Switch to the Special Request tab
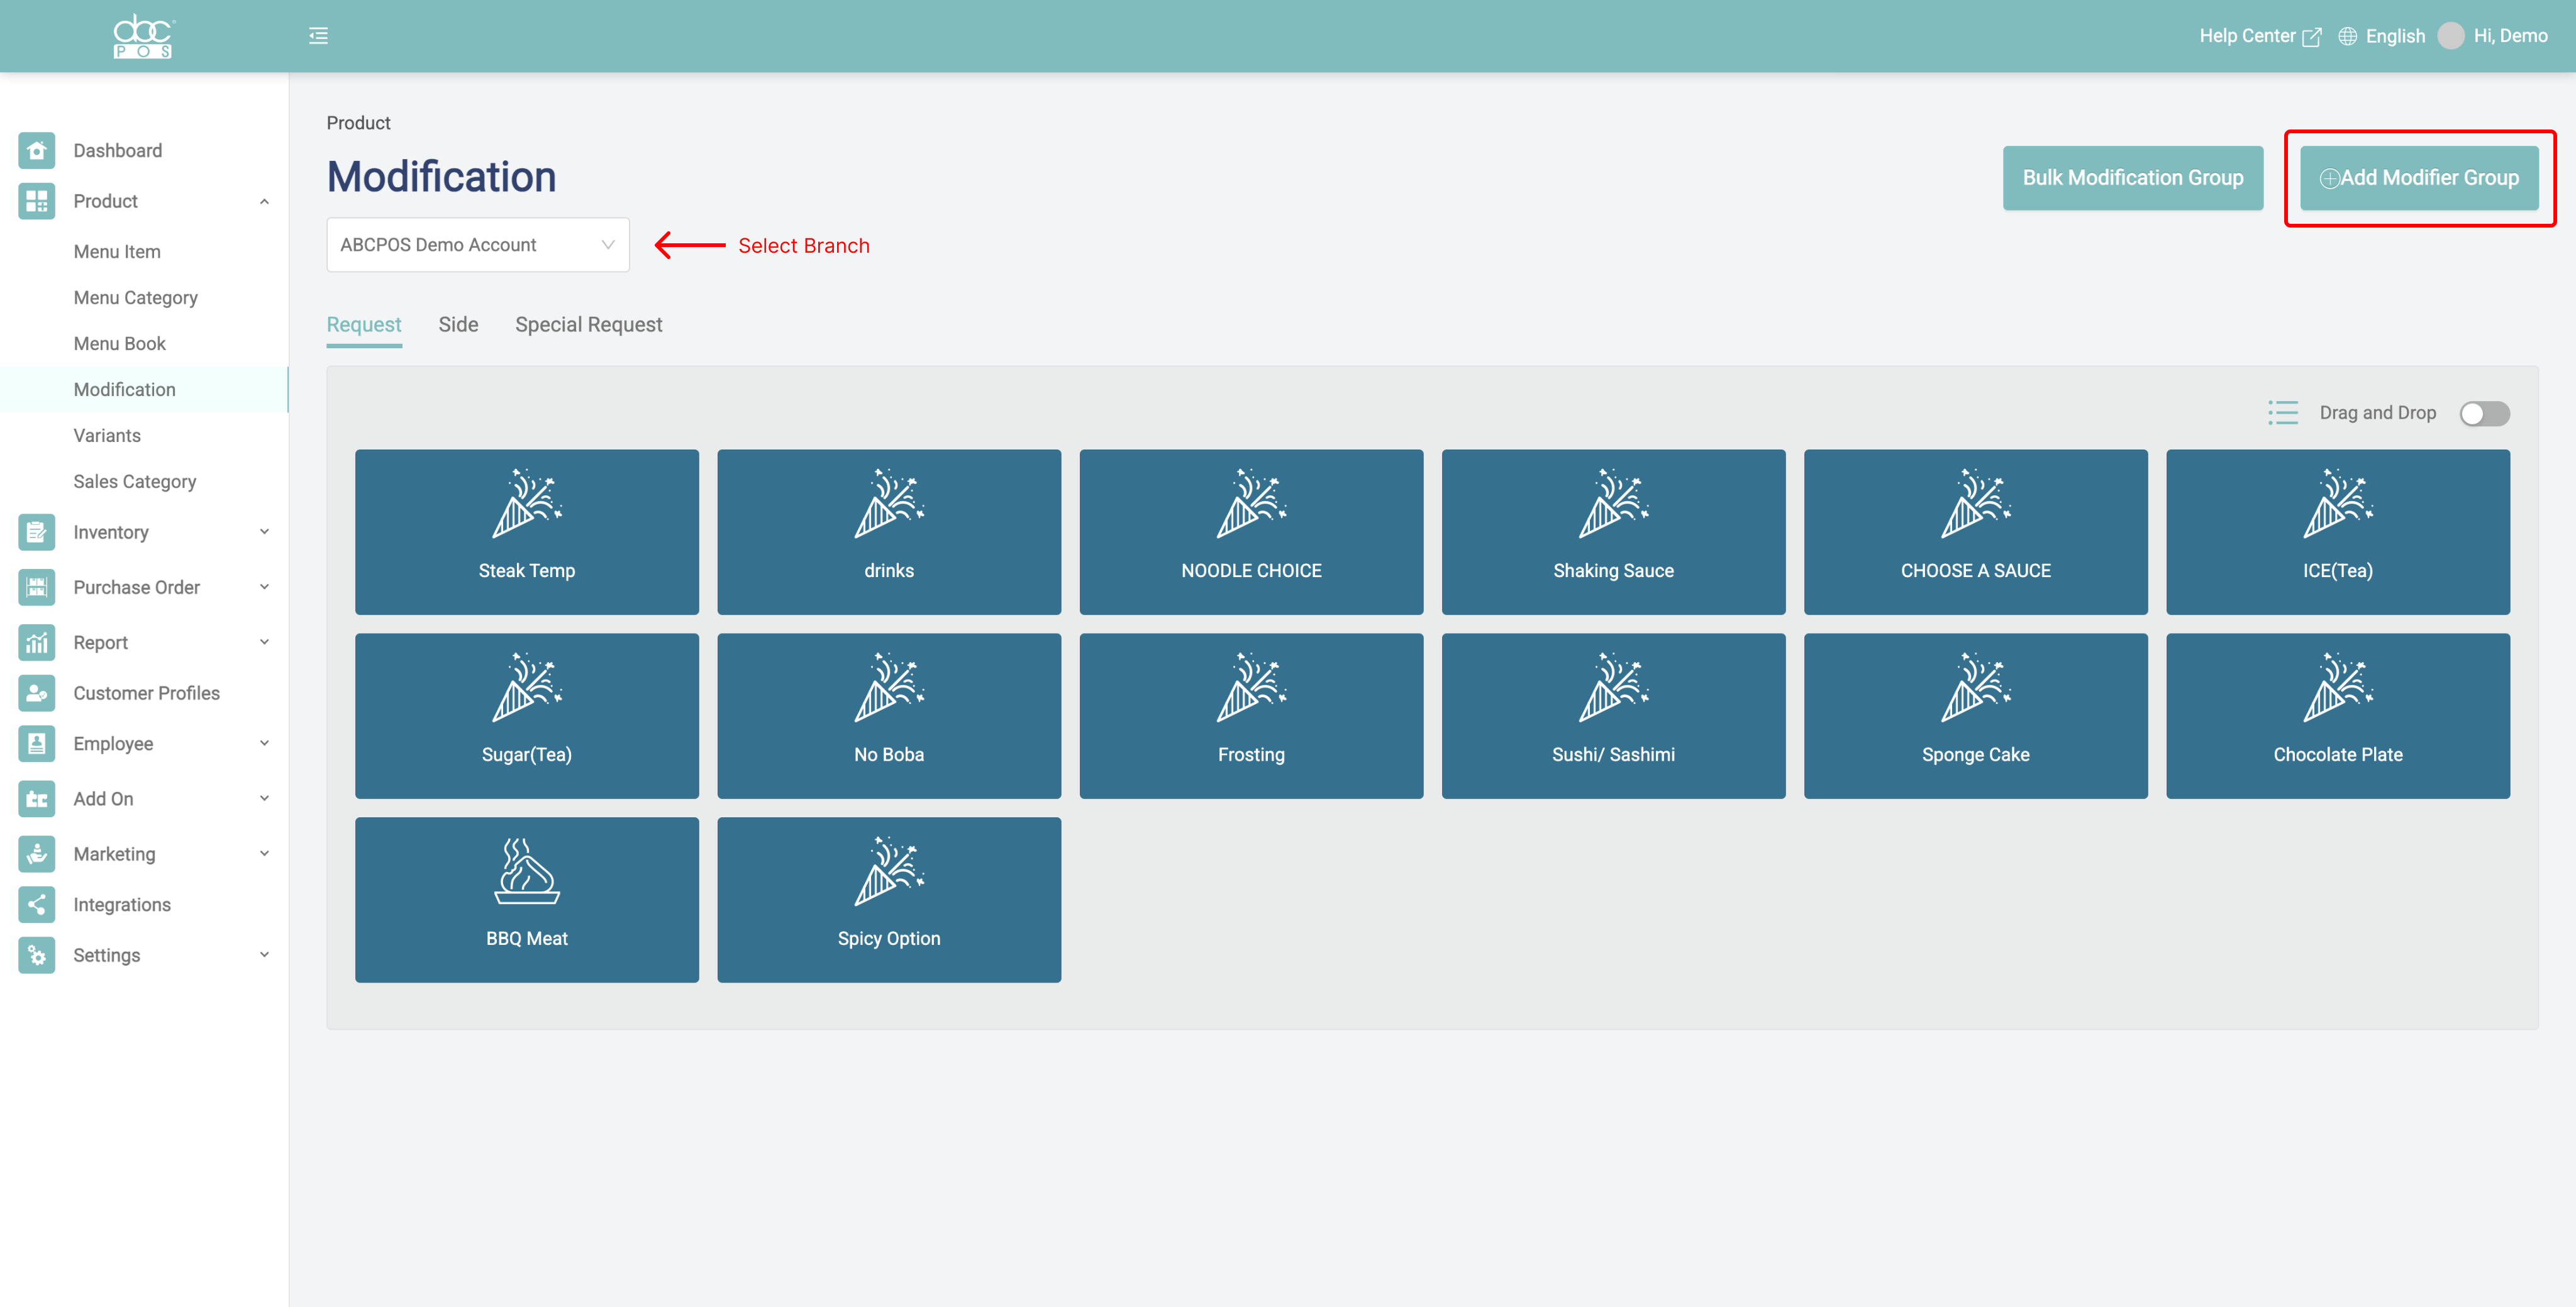 (588, 325)
